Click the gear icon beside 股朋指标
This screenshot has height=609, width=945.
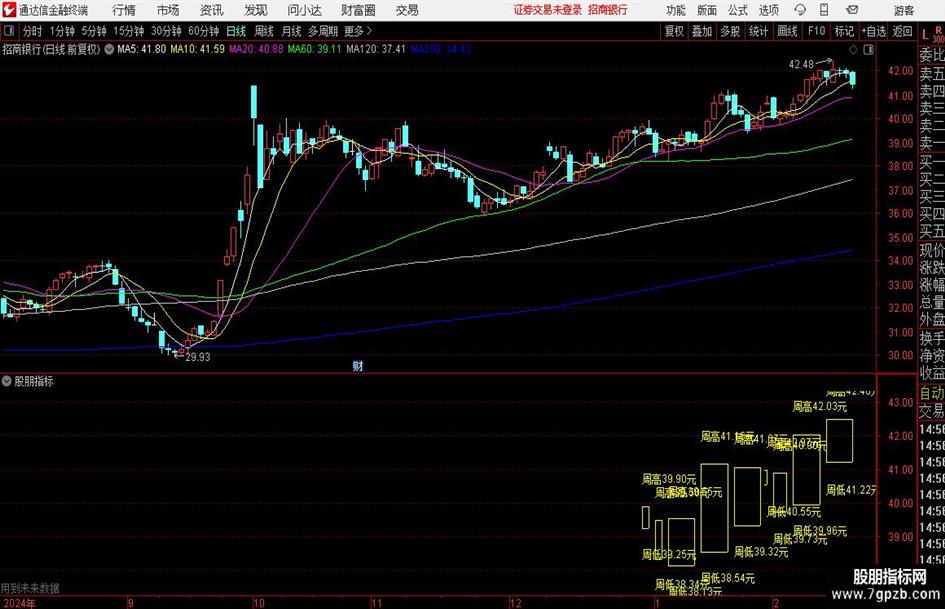[x=7, y=381]
